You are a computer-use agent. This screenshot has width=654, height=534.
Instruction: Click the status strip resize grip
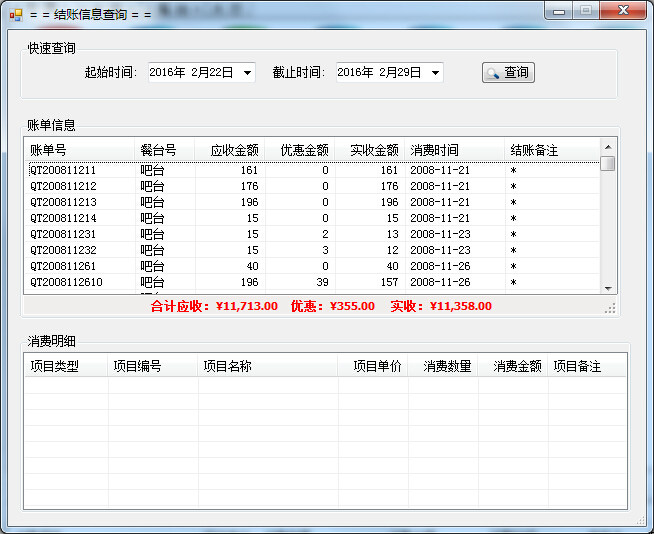tap(610, 309)
